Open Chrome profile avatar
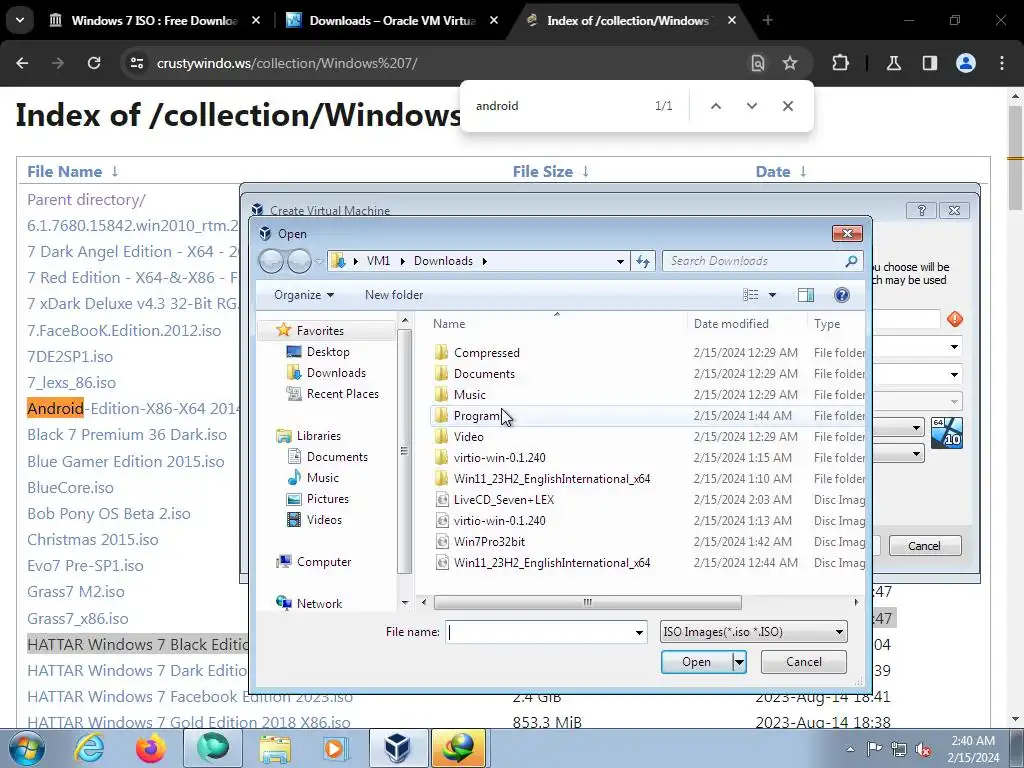 (x=966, y=63)
